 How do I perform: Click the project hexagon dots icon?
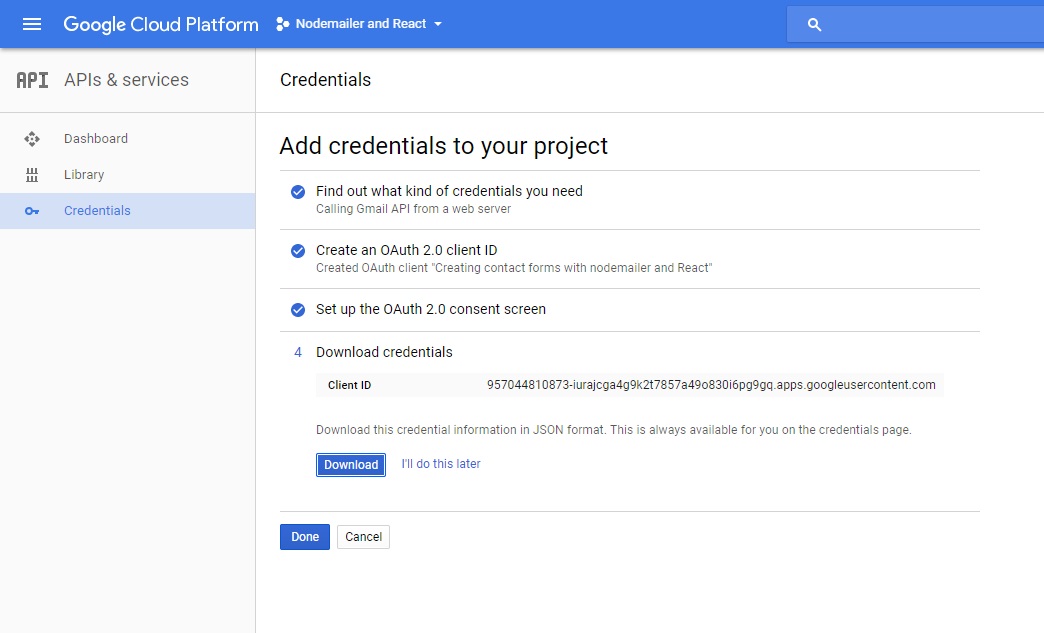coord(282,24)
